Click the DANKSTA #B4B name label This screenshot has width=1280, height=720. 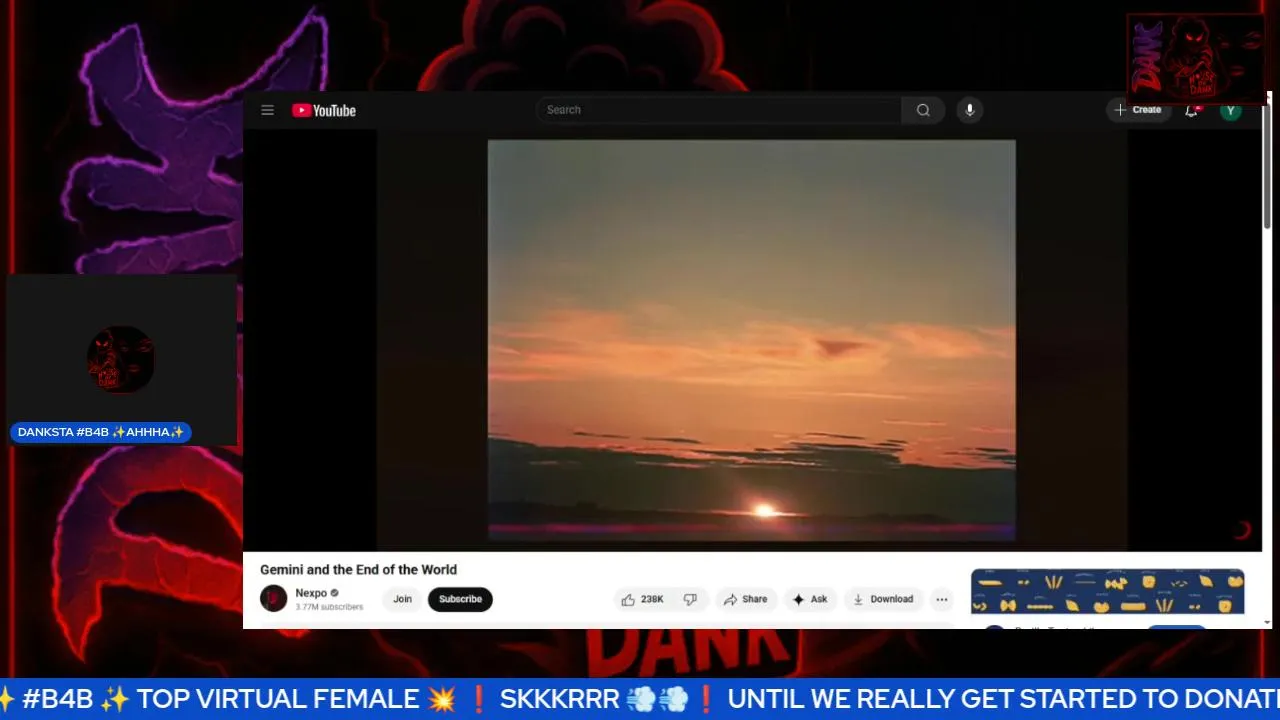click(100, 432)
